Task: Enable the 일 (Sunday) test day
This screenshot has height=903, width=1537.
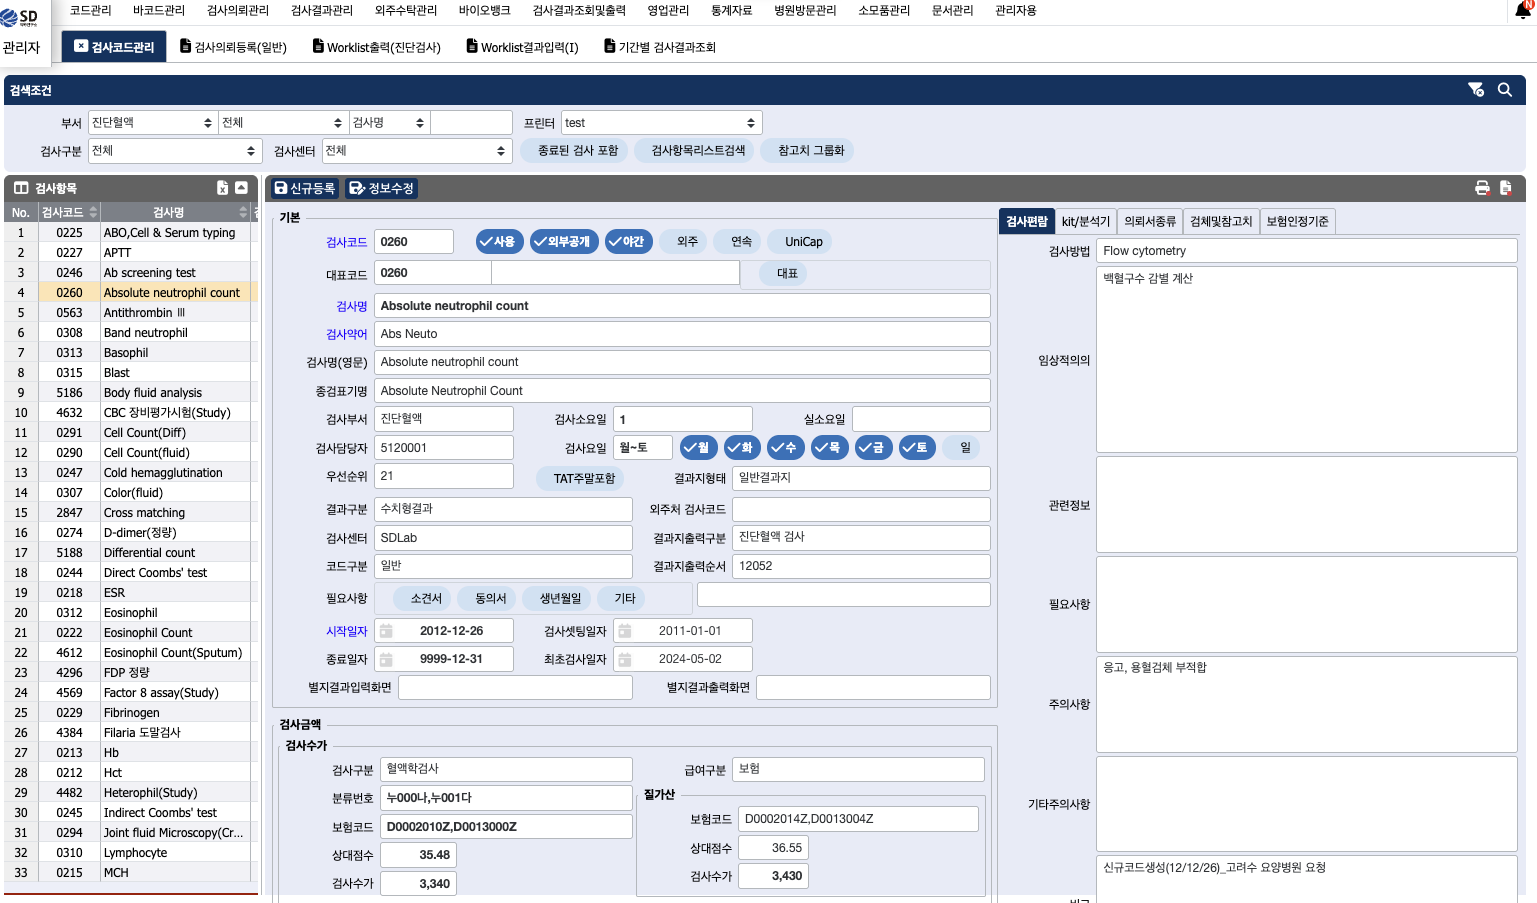Action: [963, 447]
